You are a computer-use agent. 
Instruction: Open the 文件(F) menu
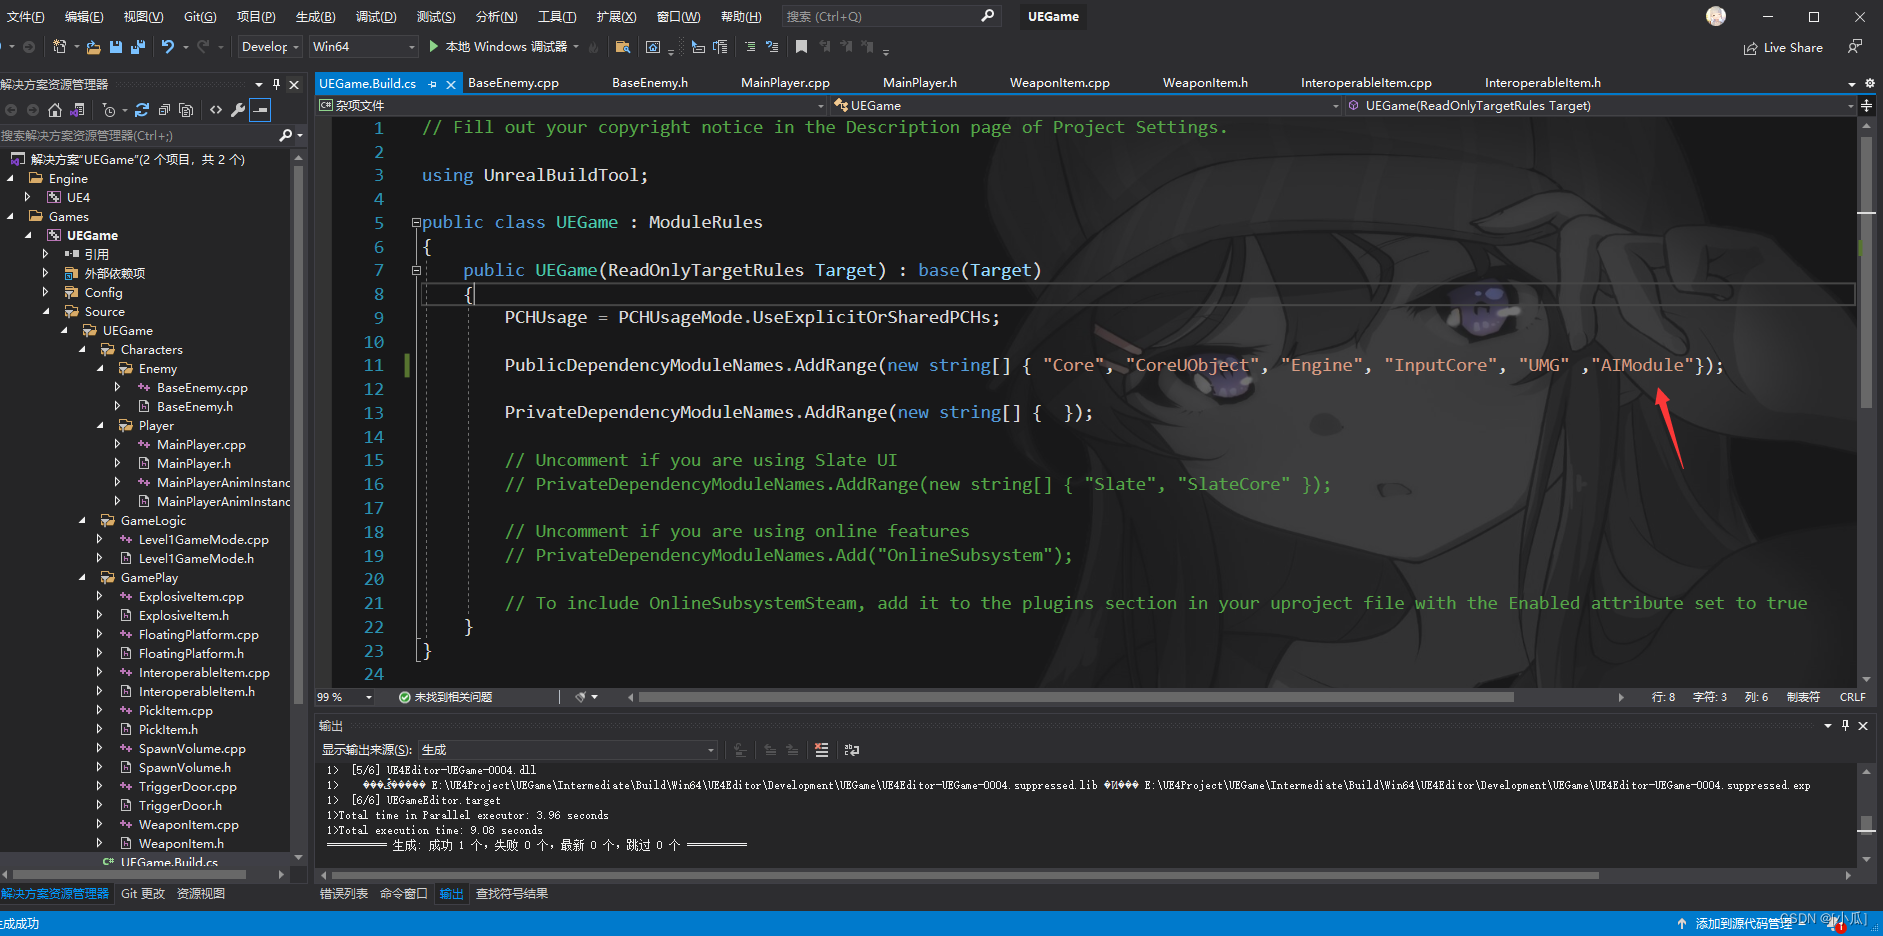click(x=25, y=17)
